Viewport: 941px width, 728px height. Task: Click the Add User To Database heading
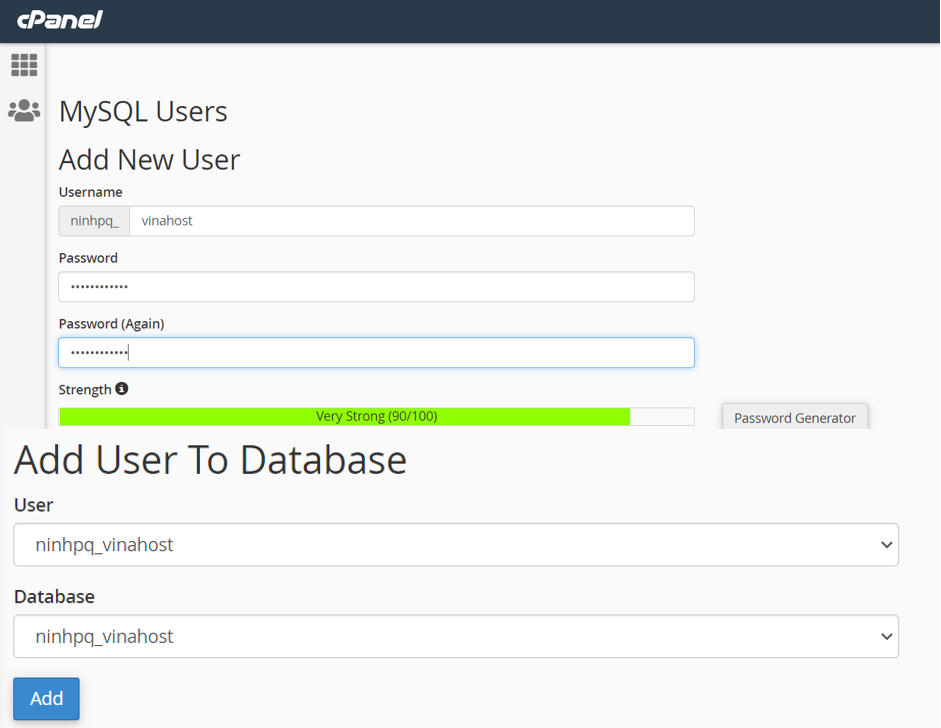coord(210,460)
